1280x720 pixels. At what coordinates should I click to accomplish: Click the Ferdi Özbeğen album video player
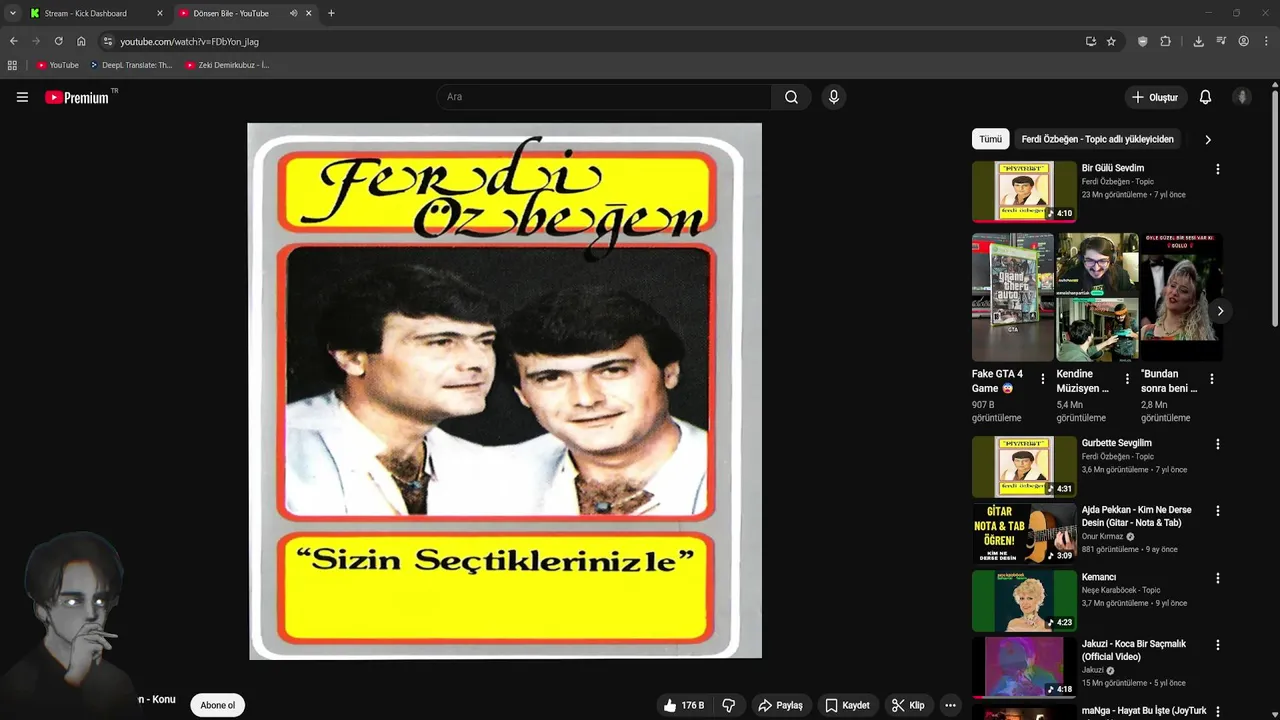point(504,391)
